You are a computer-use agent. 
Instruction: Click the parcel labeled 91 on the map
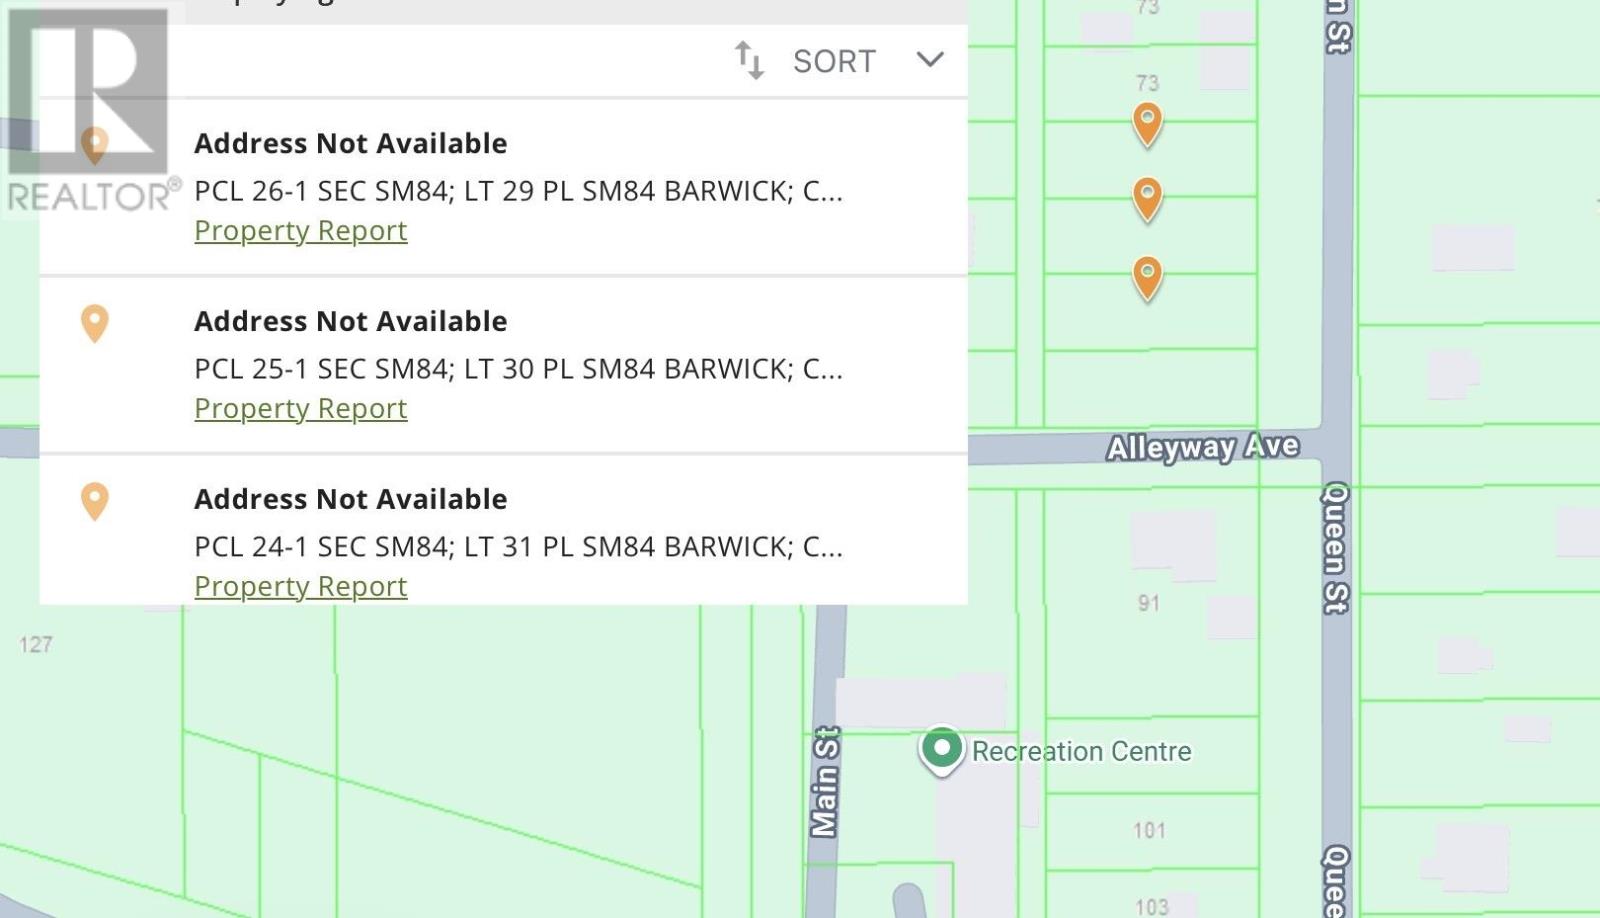[1148, 603]
